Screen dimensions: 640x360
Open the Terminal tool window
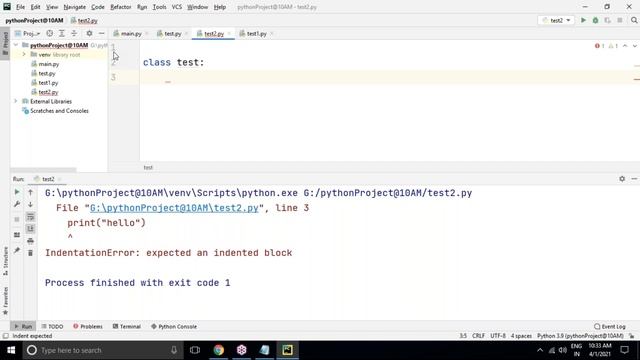[x=127, y=327]
